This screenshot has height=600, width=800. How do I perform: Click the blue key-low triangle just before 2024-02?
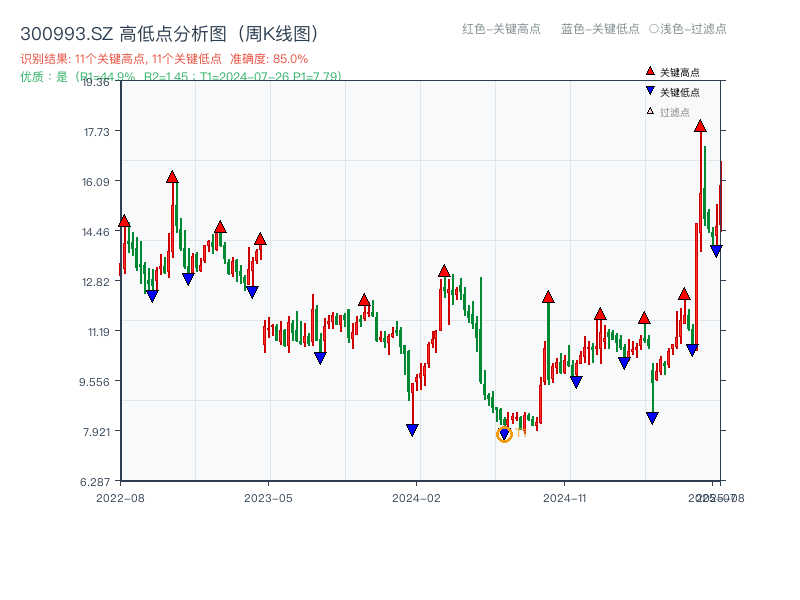[x=412, y=430]
